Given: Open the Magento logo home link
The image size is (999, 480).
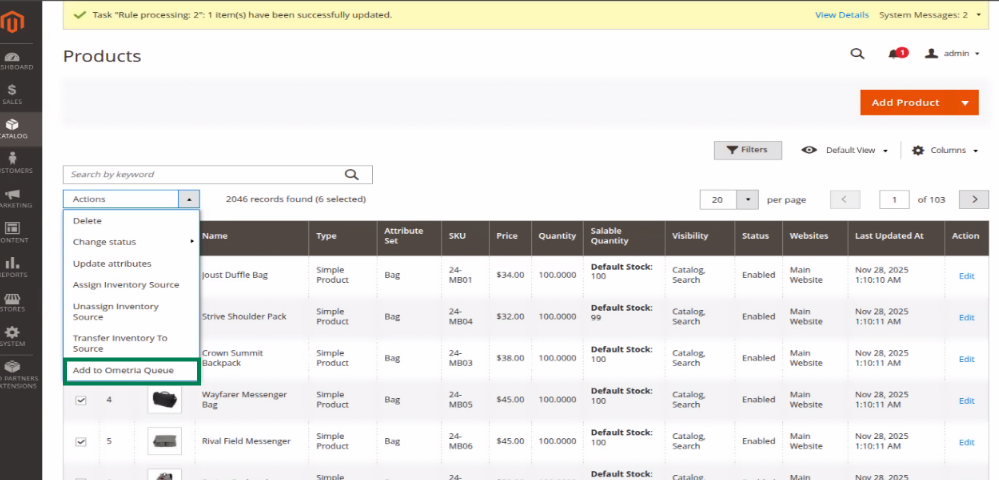Looking at the screenshot, I should 12,23.
